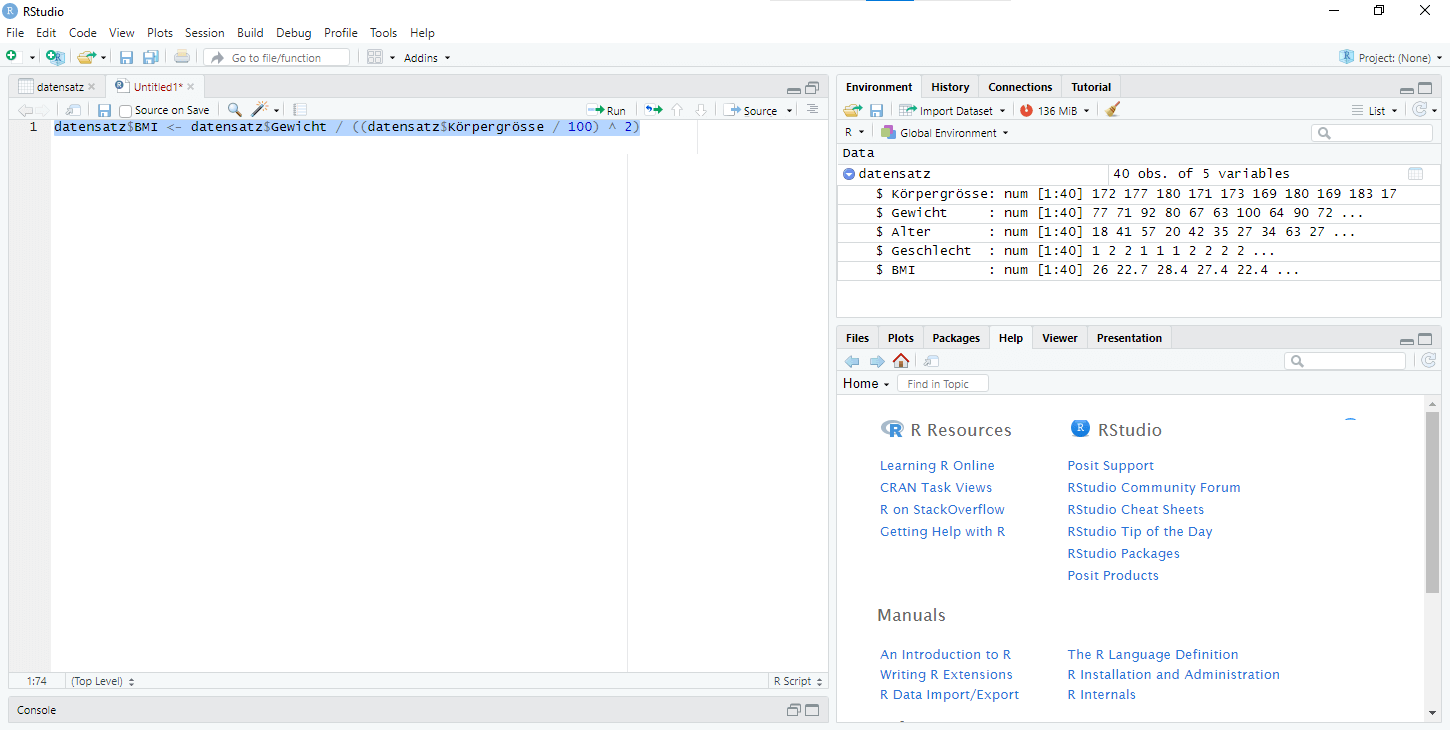The width and height of the screenshot is (1450, 730).
Task: Save current document from the main toolbar
Action: coord(126,57)
